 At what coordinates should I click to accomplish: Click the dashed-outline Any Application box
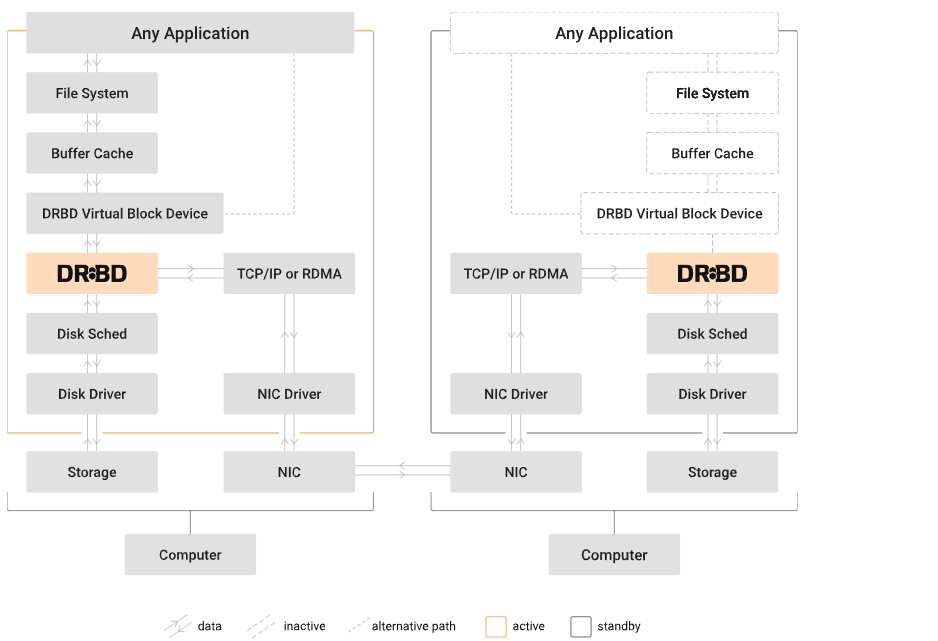point(614,33)
